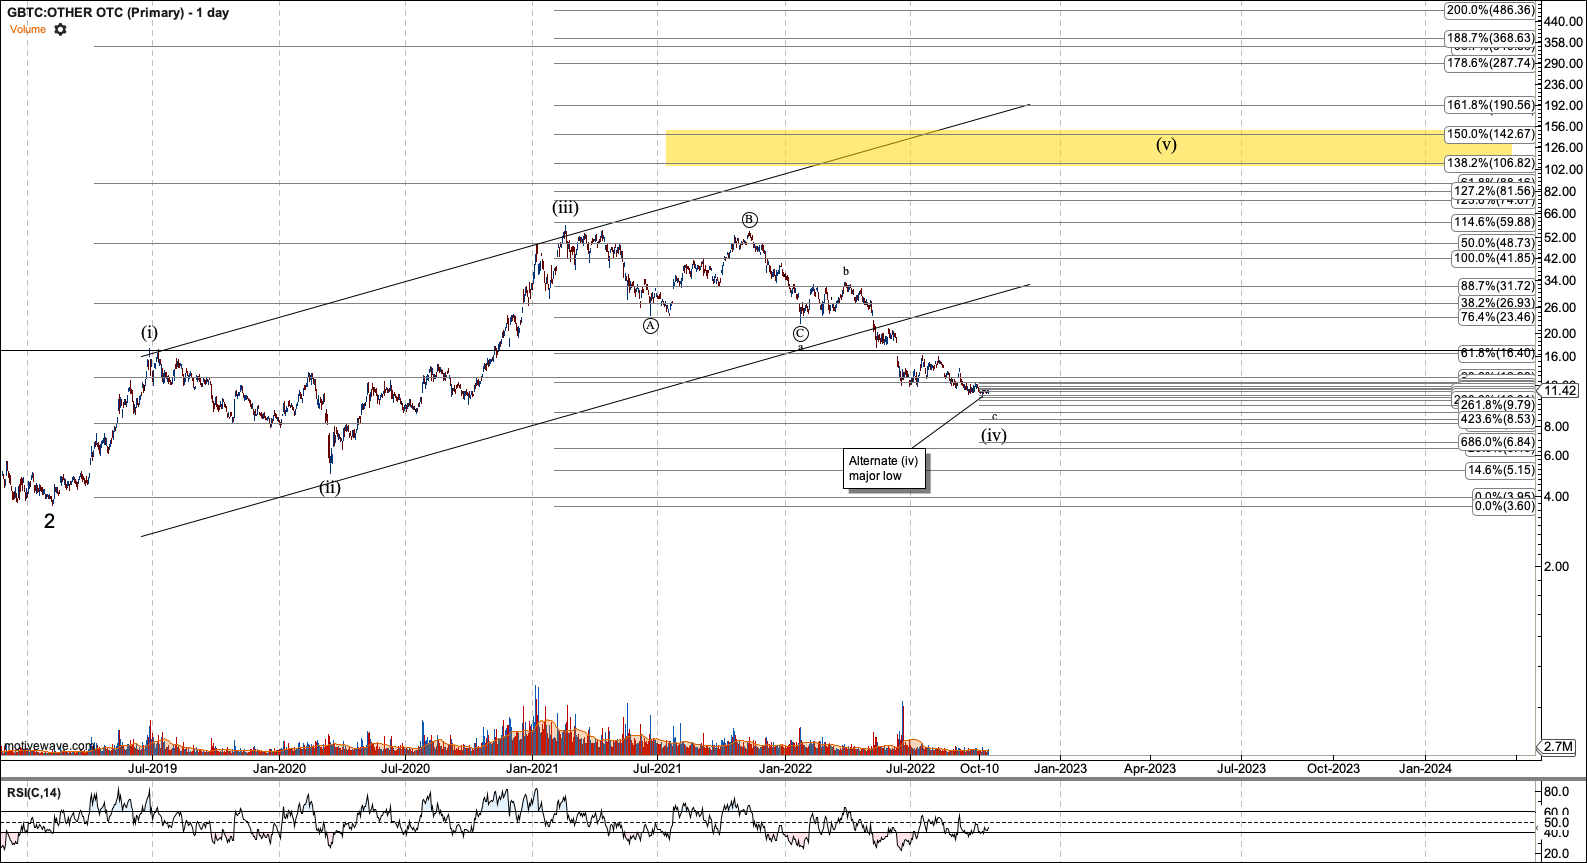Click Jul-2019 on the time axis
This screenshot has width=1587, height=863.
pos(153,769)
